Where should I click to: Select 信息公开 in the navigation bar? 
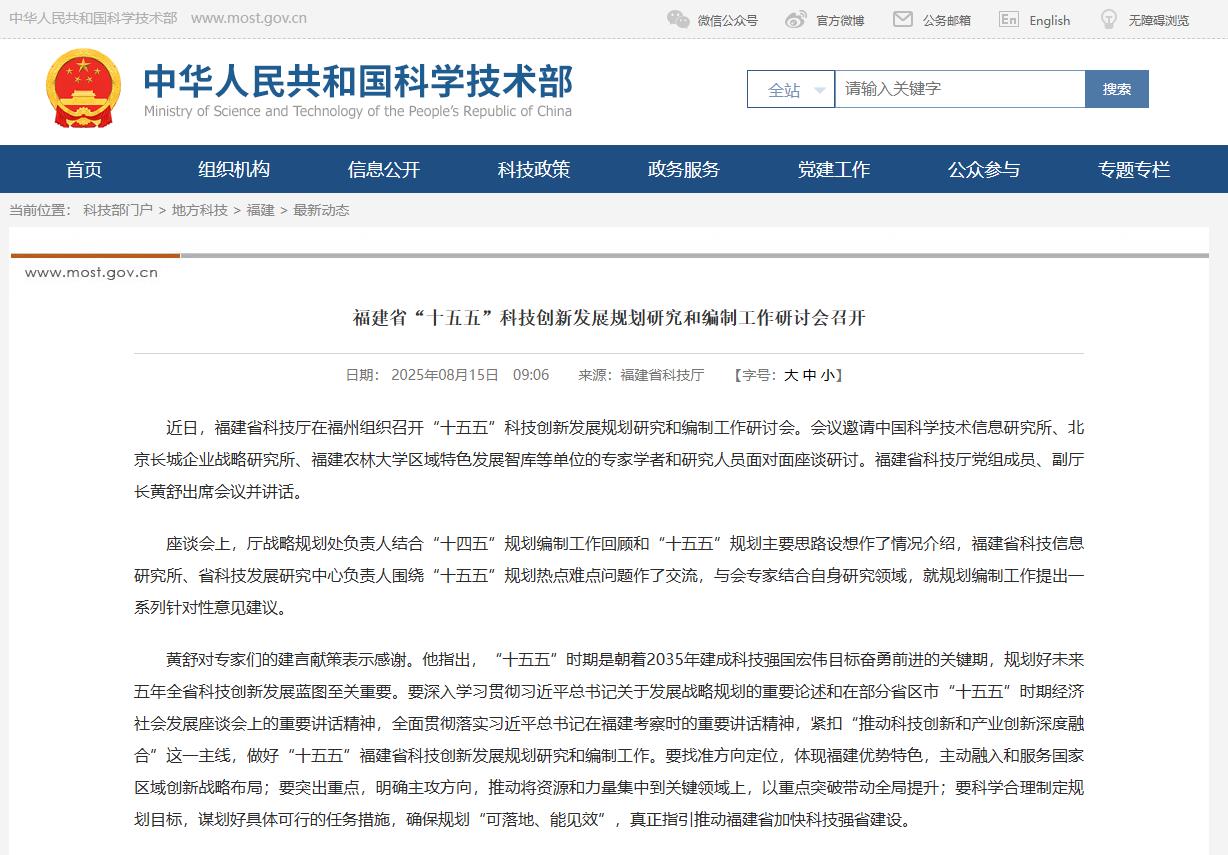tap(384, 170)
